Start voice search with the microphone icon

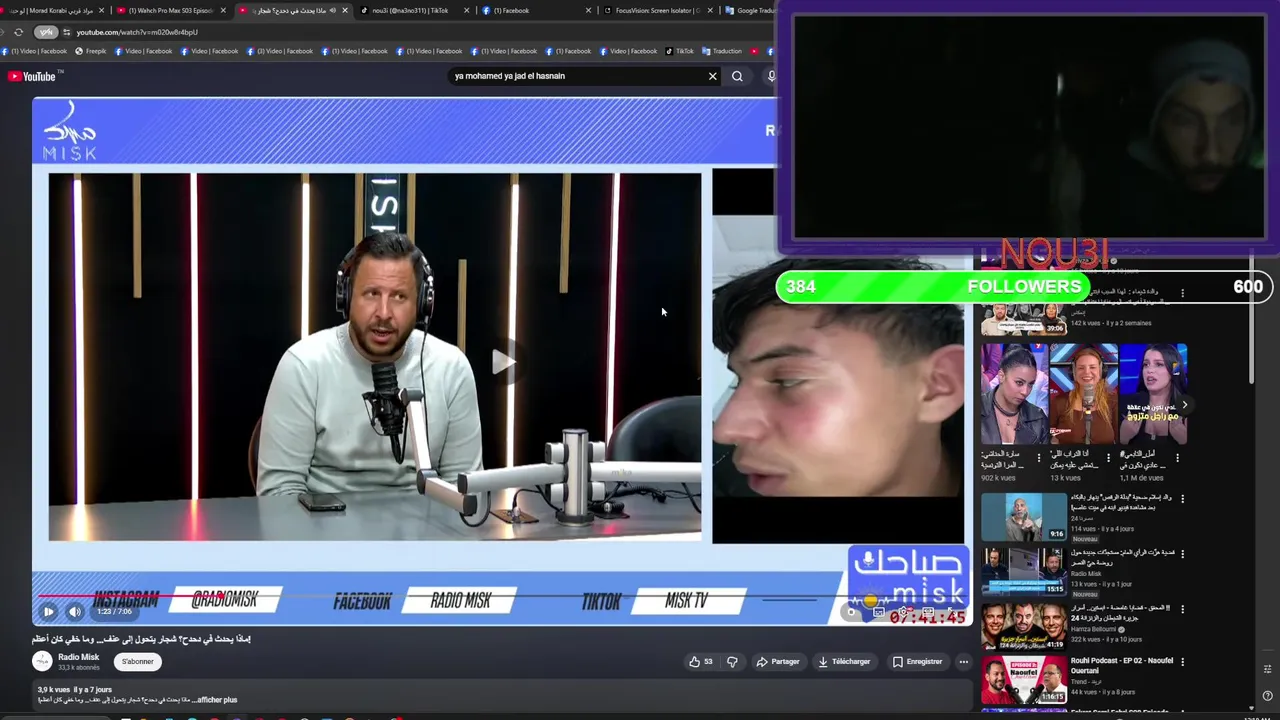point(771,76)
